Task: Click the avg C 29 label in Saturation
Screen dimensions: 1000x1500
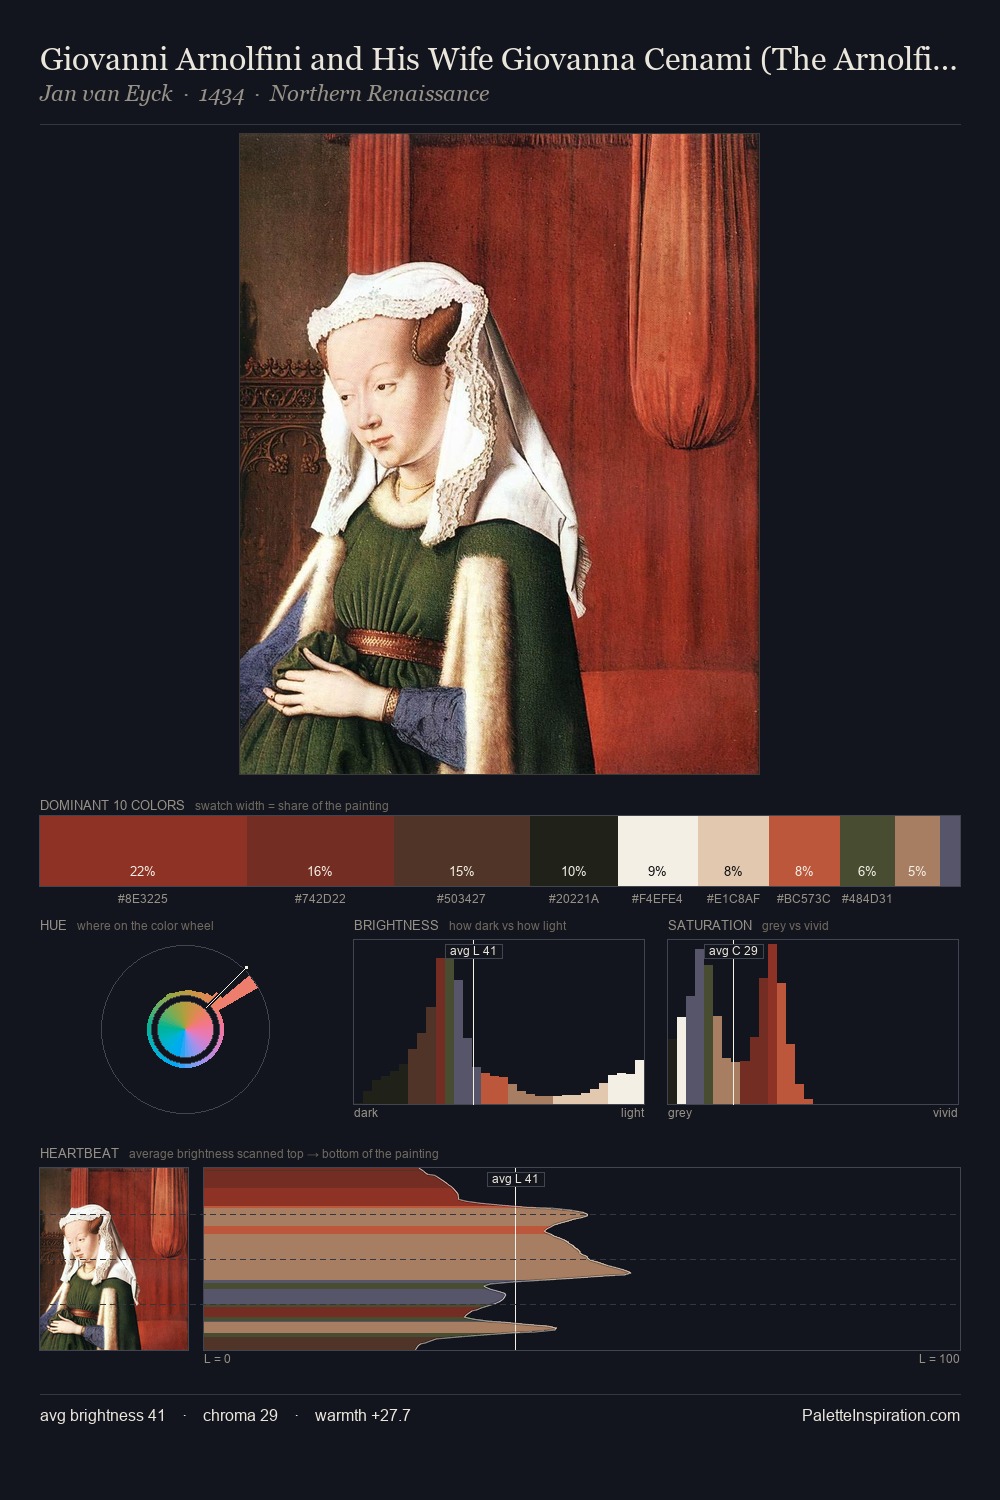Action: [733, 951]
